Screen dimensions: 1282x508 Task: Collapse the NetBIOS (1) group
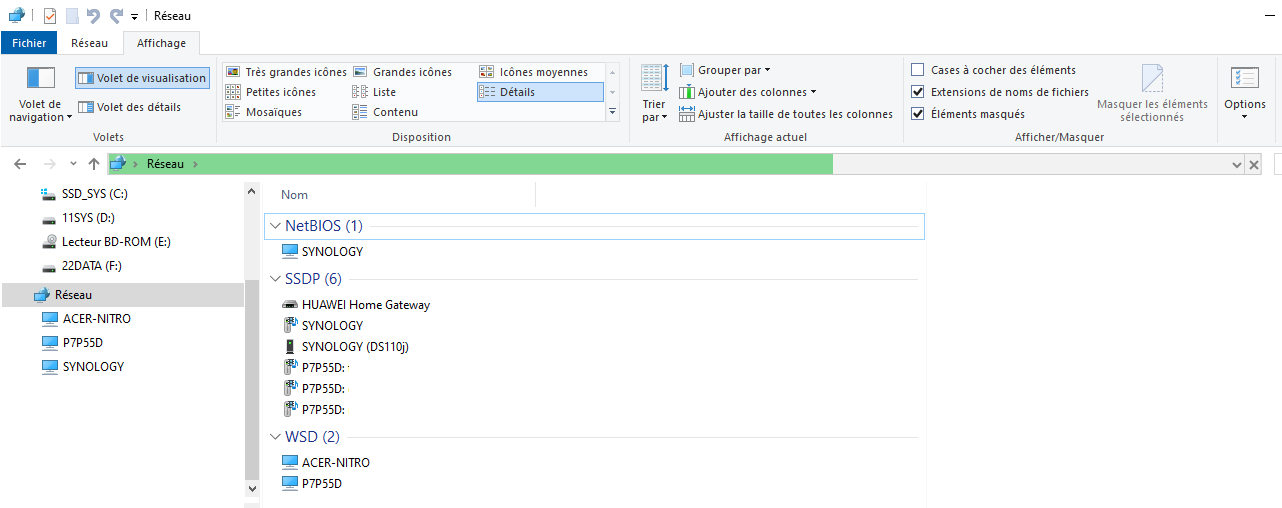click(x=275, y=226)
